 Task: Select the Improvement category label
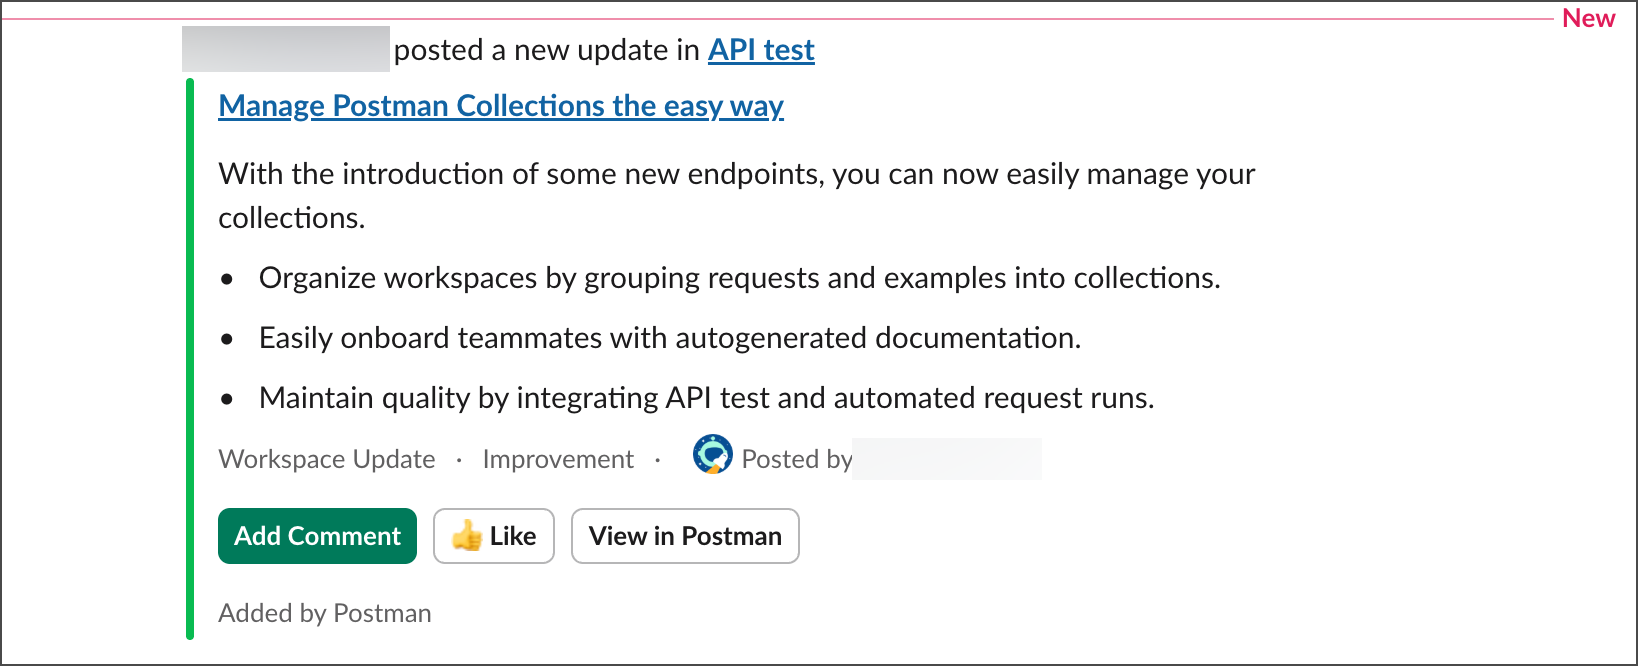coord(558,458)
